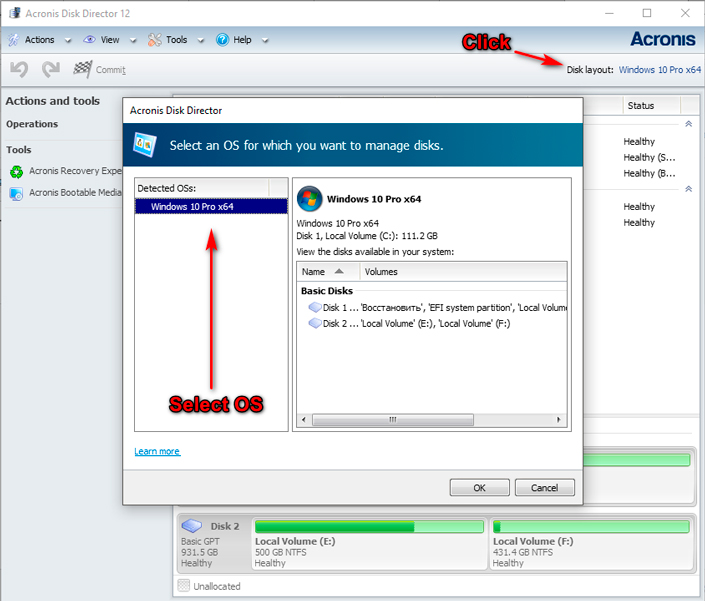Sort by the Name column header arrow
The width and height of the screenshot is (705, 601).
339,271
